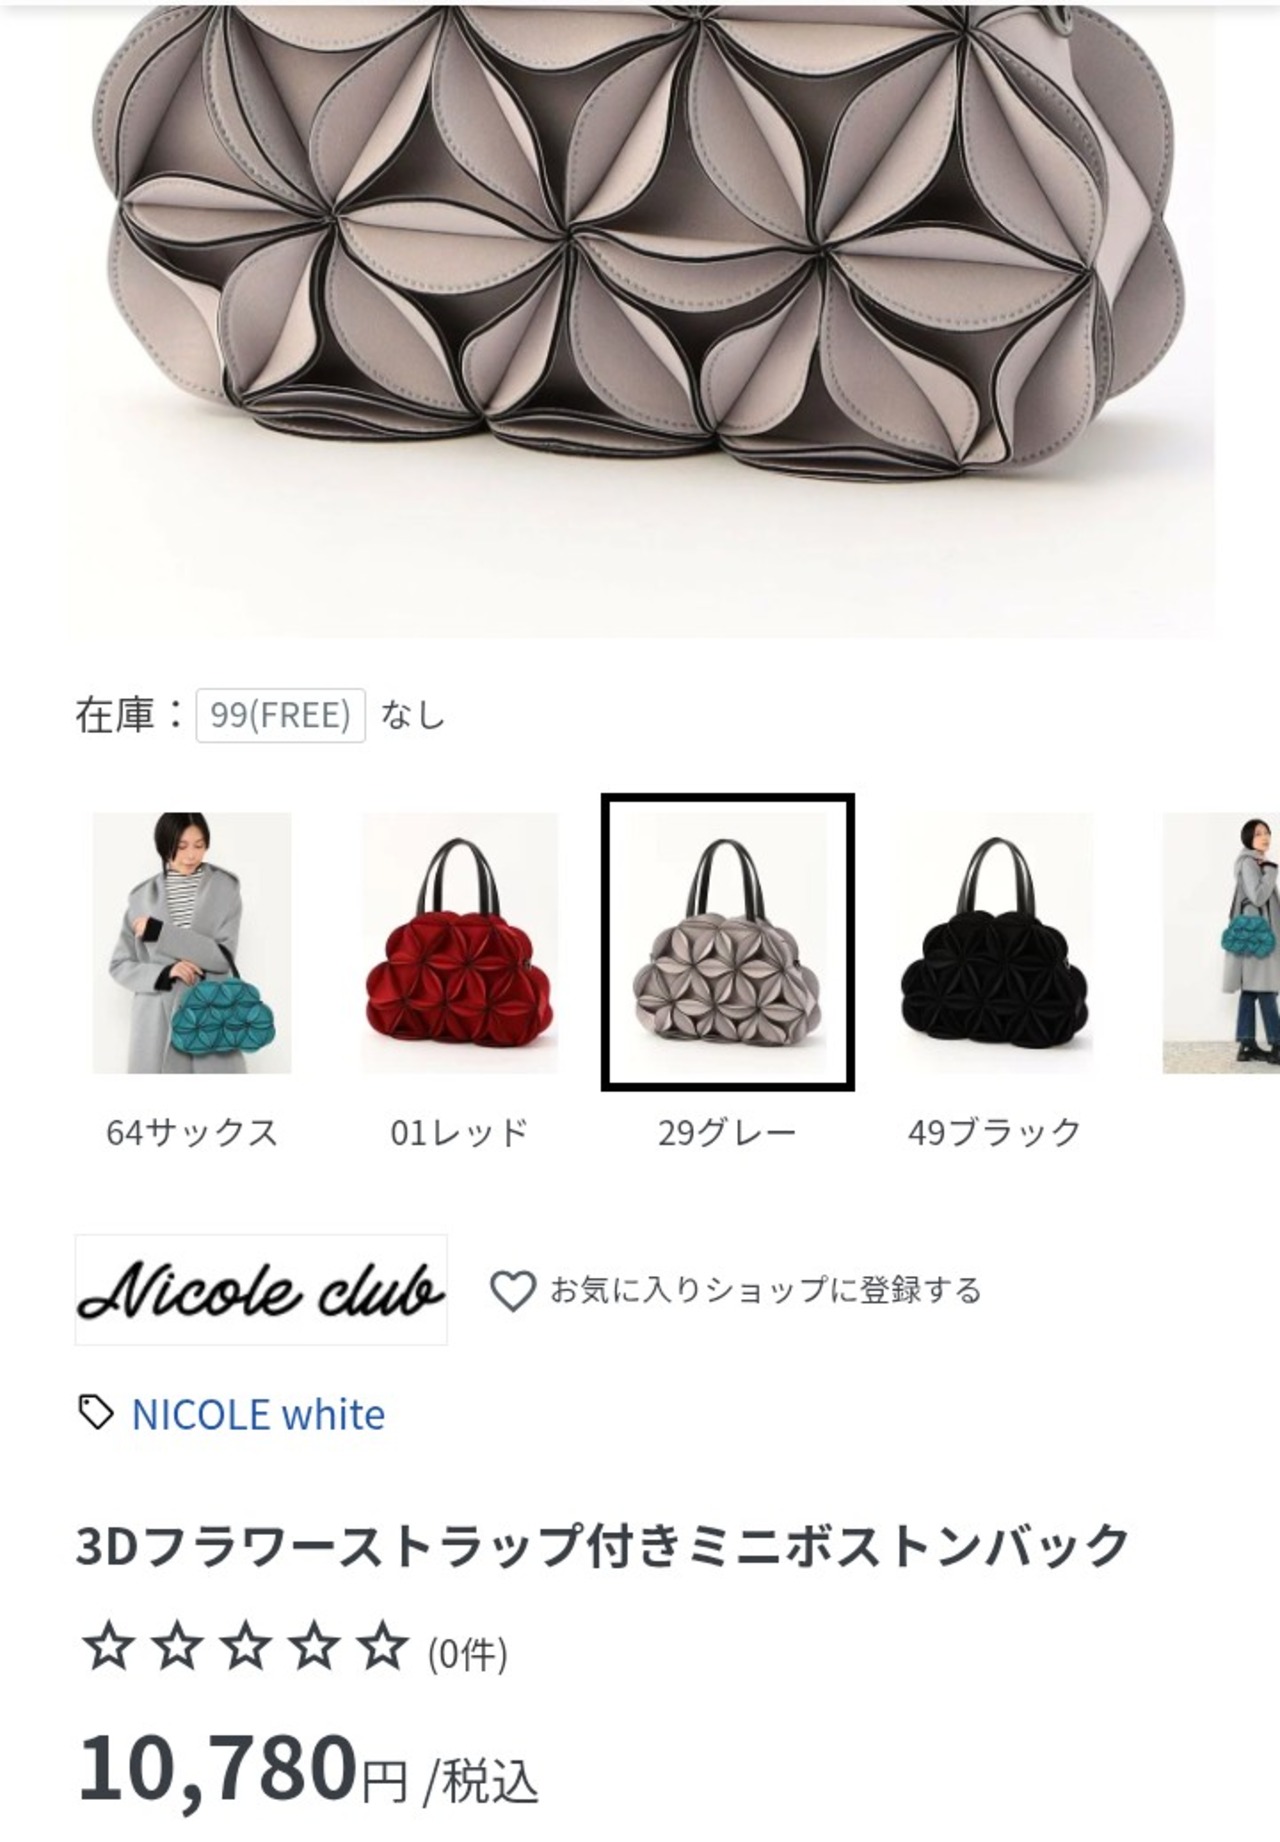View the partially visible model thumbnail

pos(1221,943)
